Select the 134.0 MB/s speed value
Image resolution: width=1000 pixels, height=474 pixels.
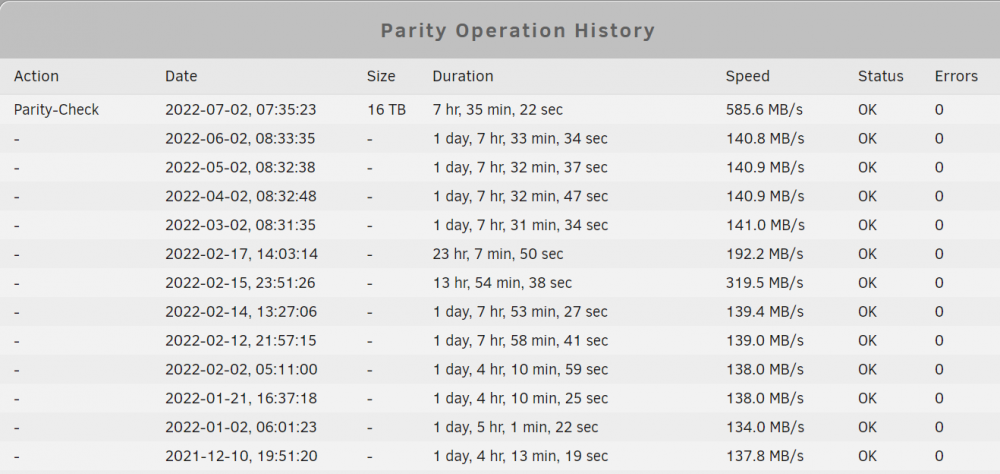(765, 427)
